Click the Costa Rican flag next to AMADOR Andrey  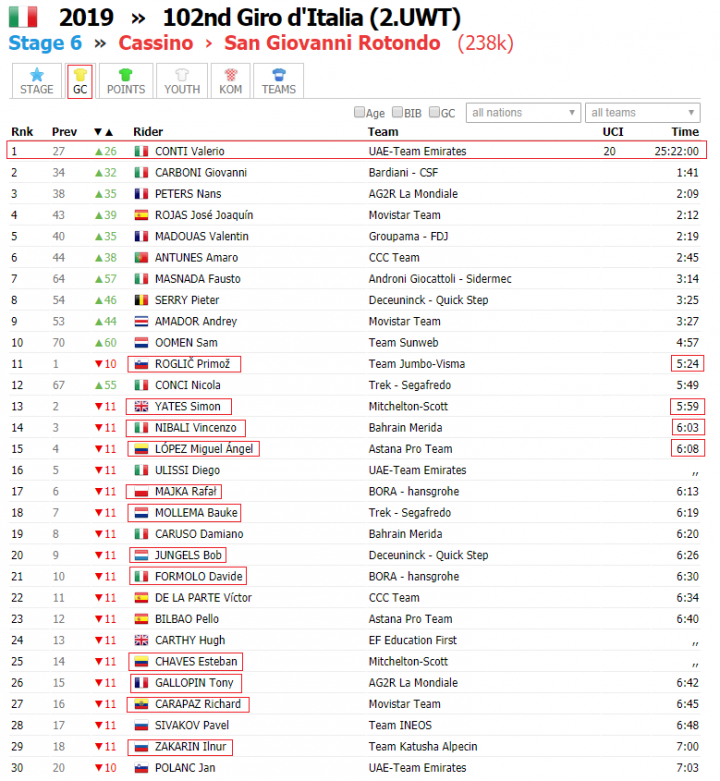[141, 321]
